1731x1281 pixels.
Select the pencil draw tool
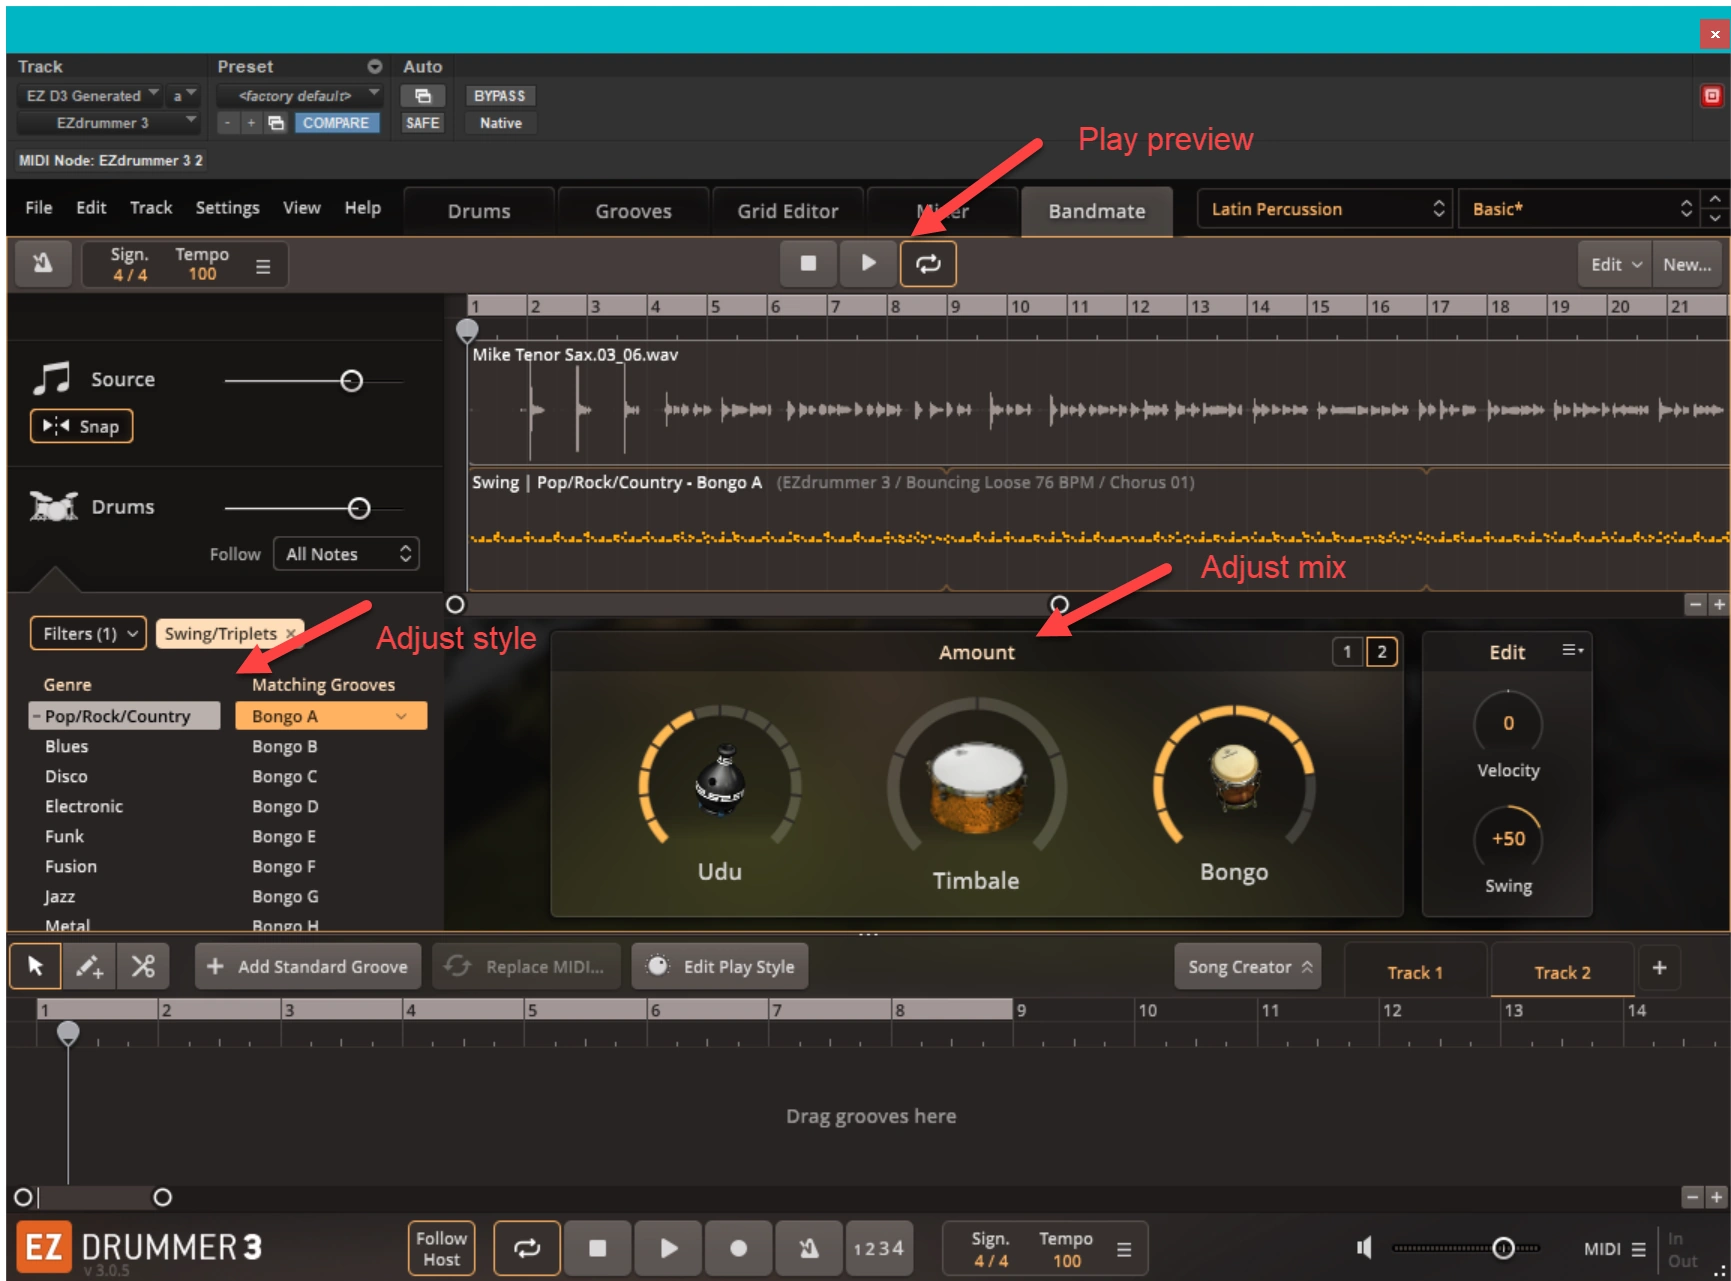pyautogui.click(x=89, y=967)
